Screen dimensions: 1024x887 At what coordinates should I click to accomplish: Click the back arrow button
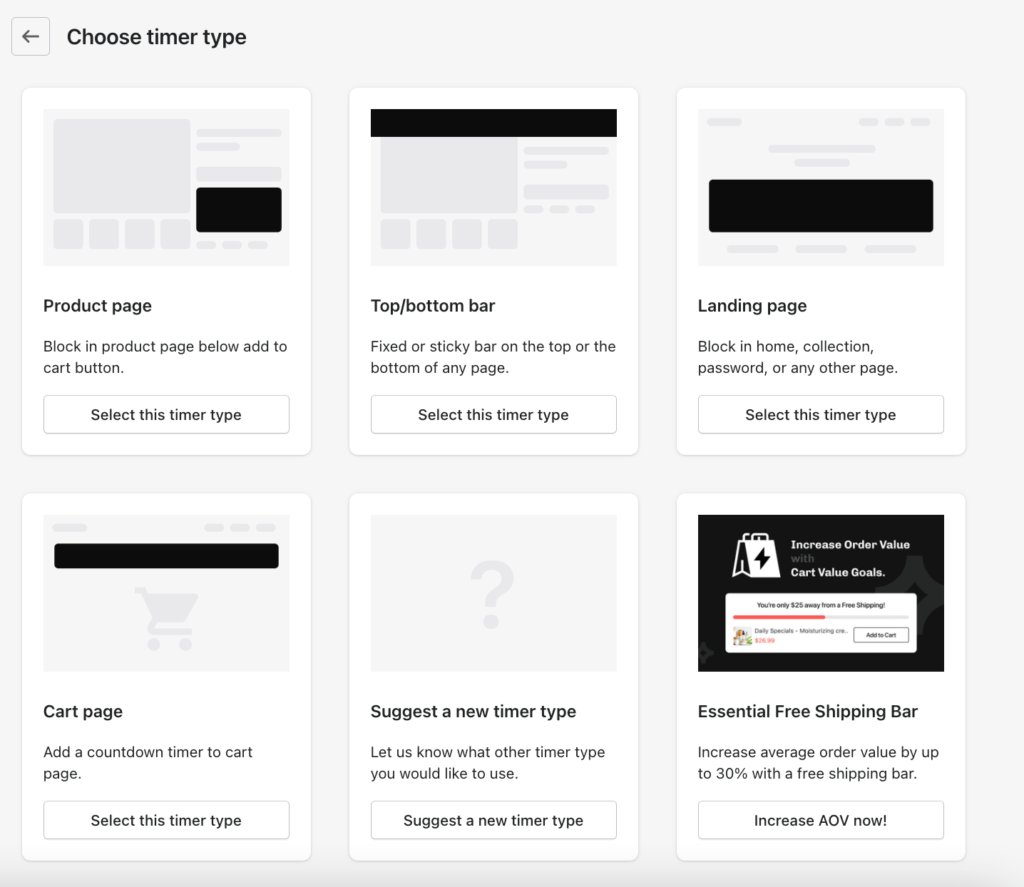pyautogui.click(x=30, y=37)
